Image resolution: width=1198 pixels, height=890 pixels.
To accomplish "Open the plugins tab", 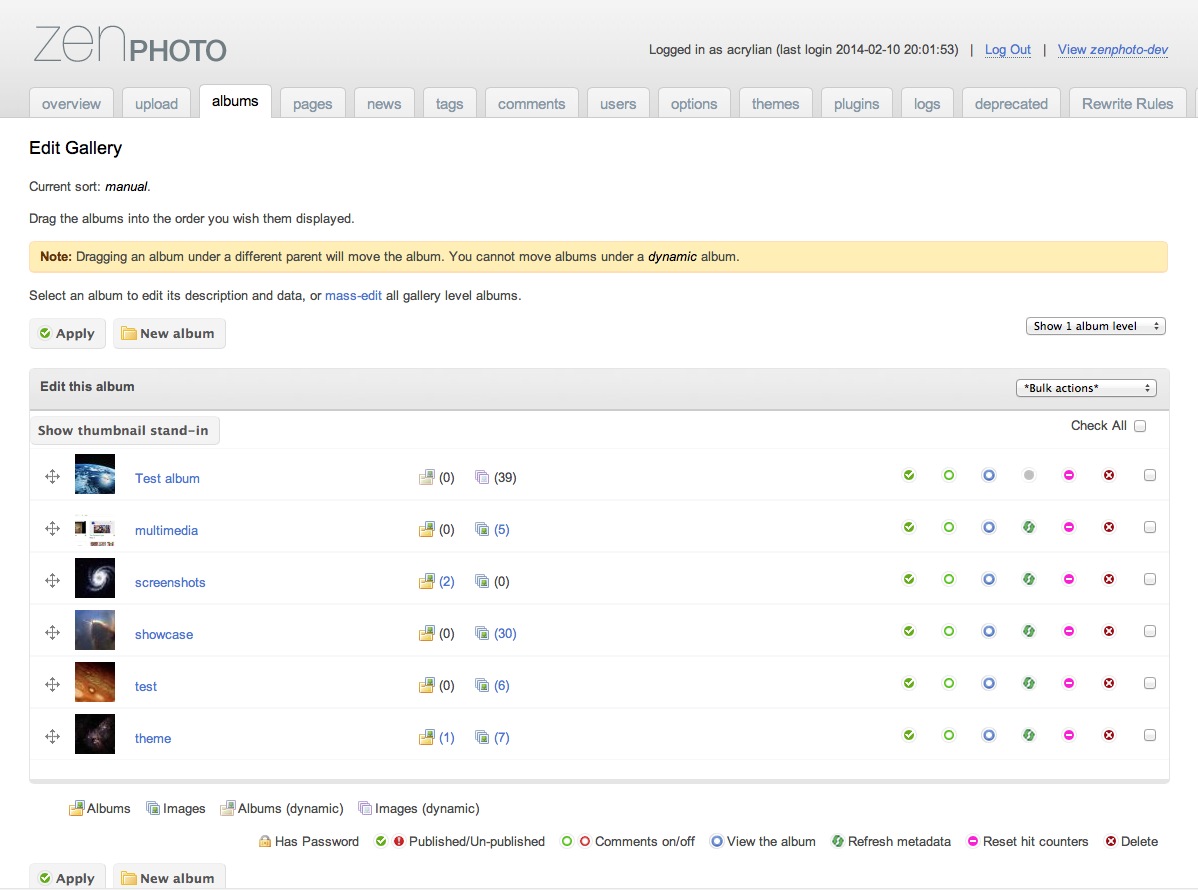I will point(856,102).
